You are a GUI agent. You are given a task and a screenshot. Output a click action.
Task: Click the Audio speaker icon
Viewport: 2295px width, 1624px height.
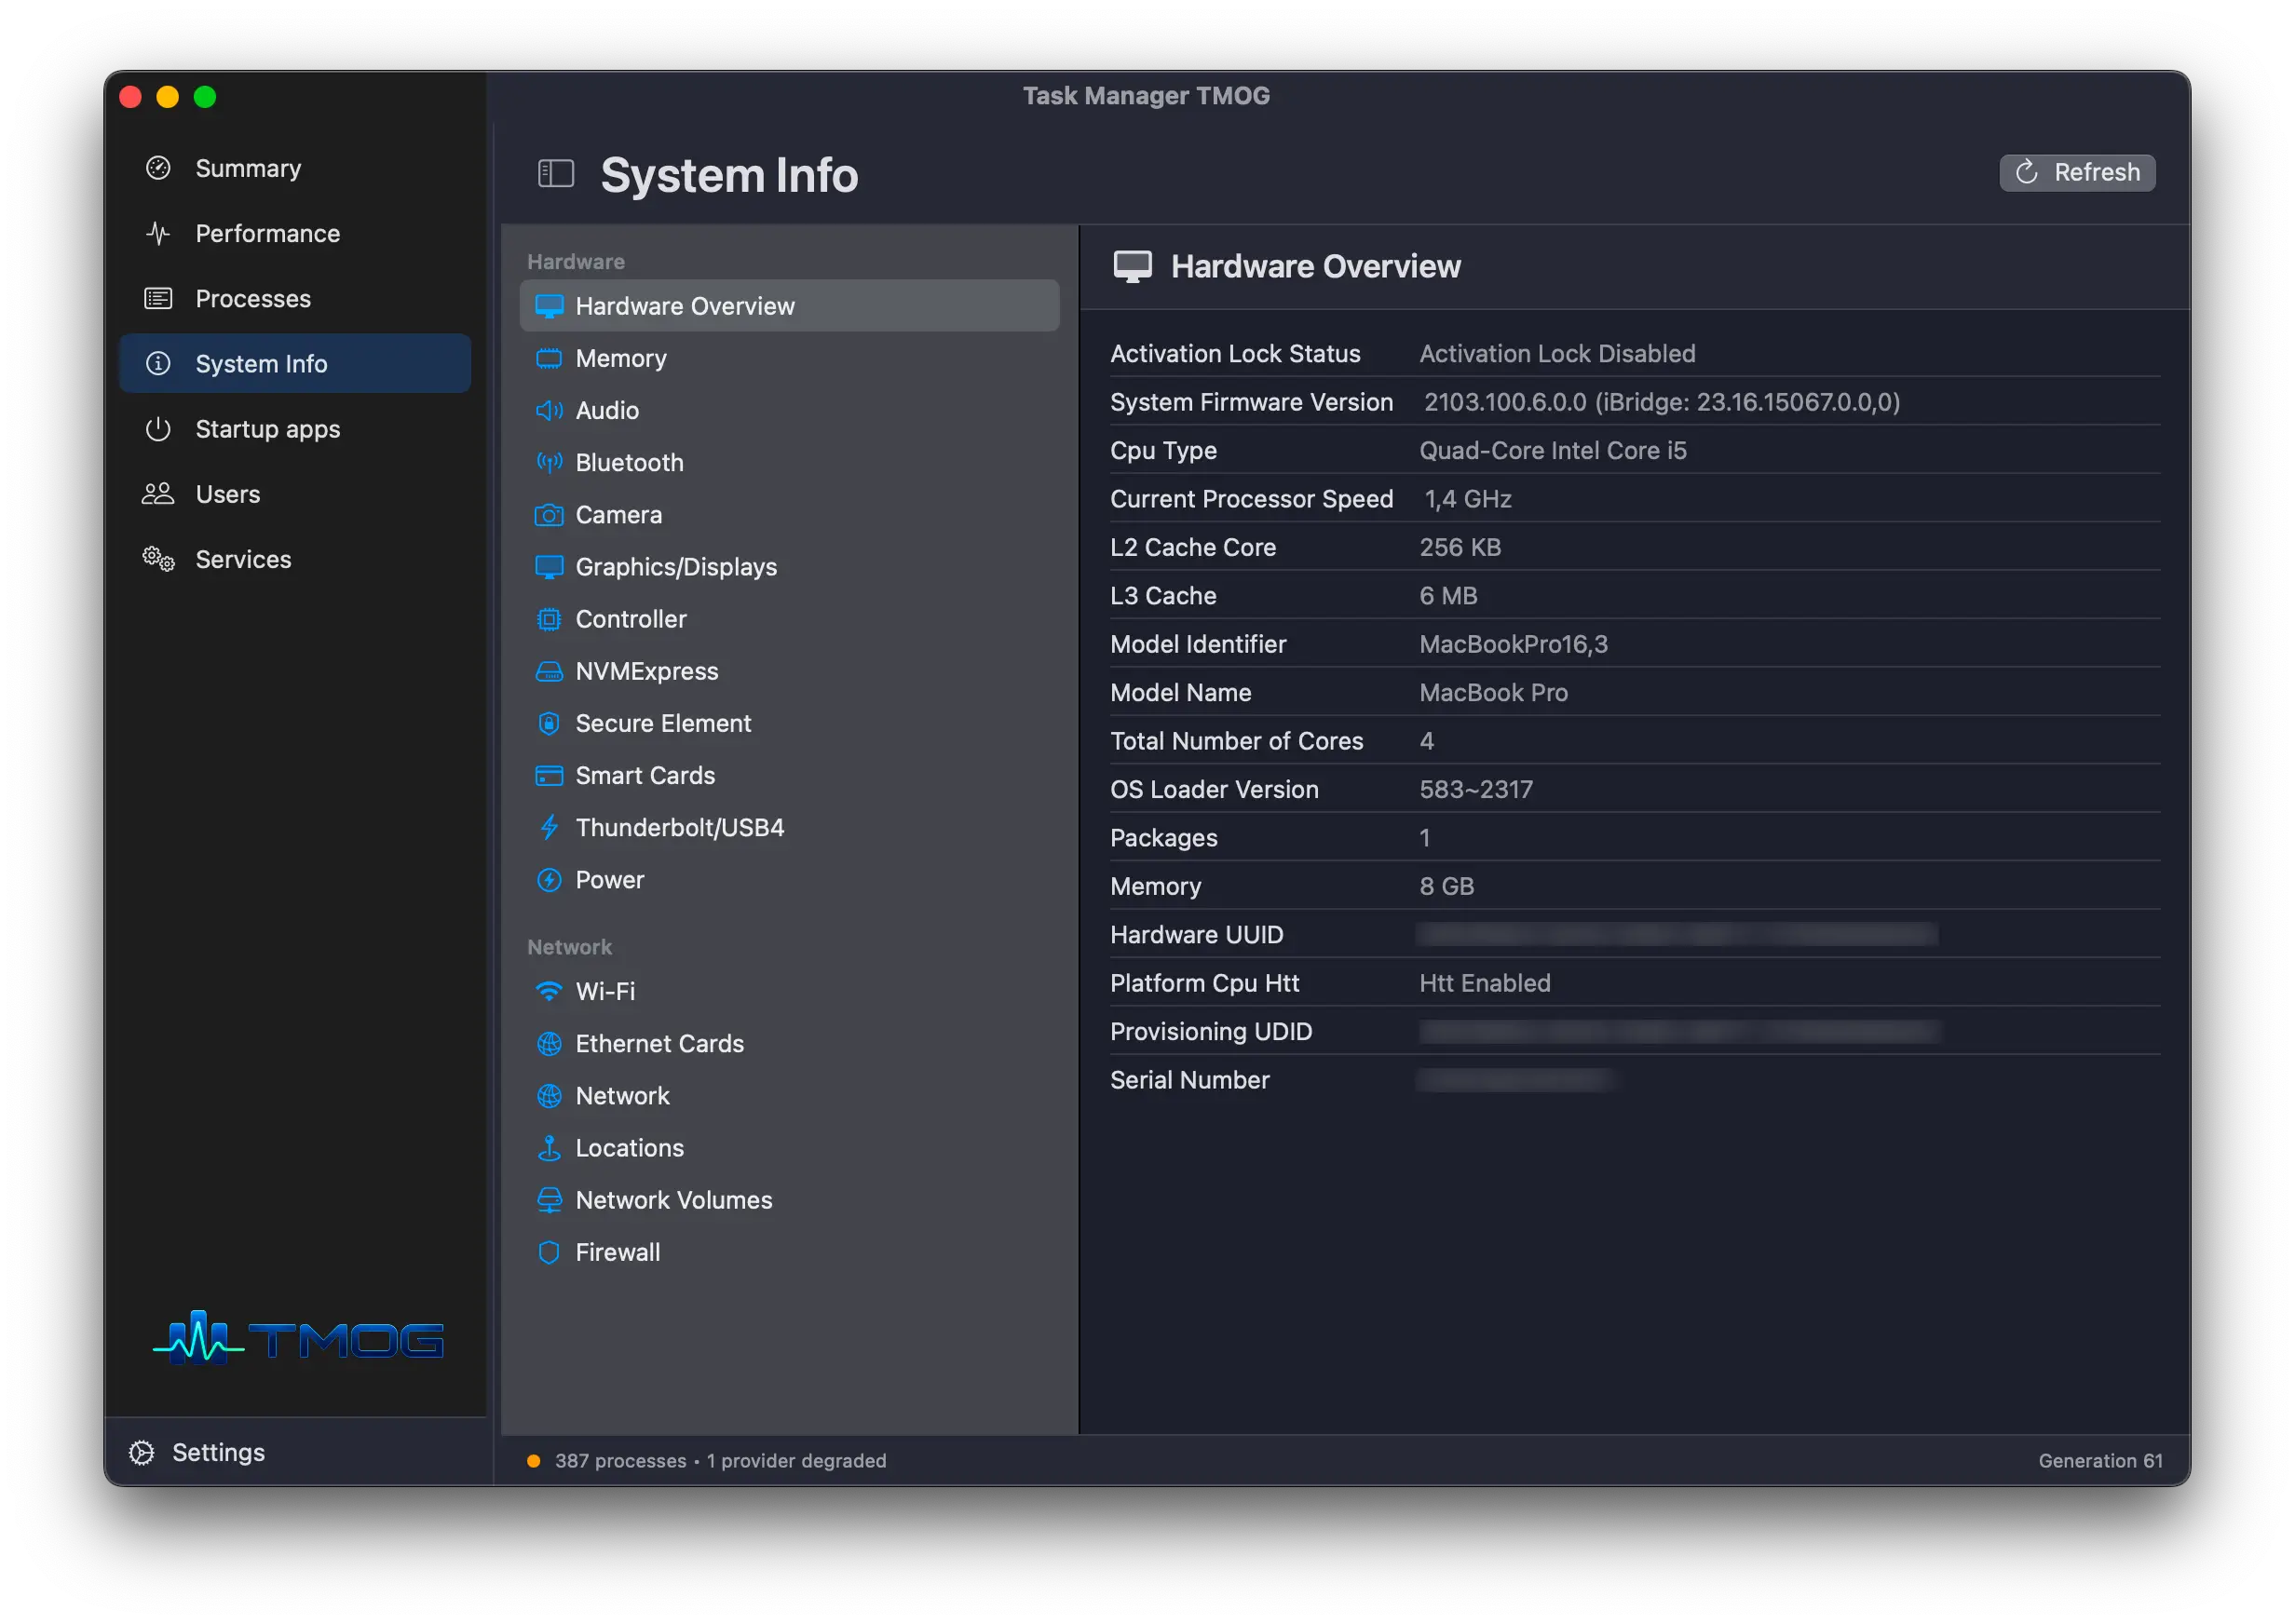(549, 410)
